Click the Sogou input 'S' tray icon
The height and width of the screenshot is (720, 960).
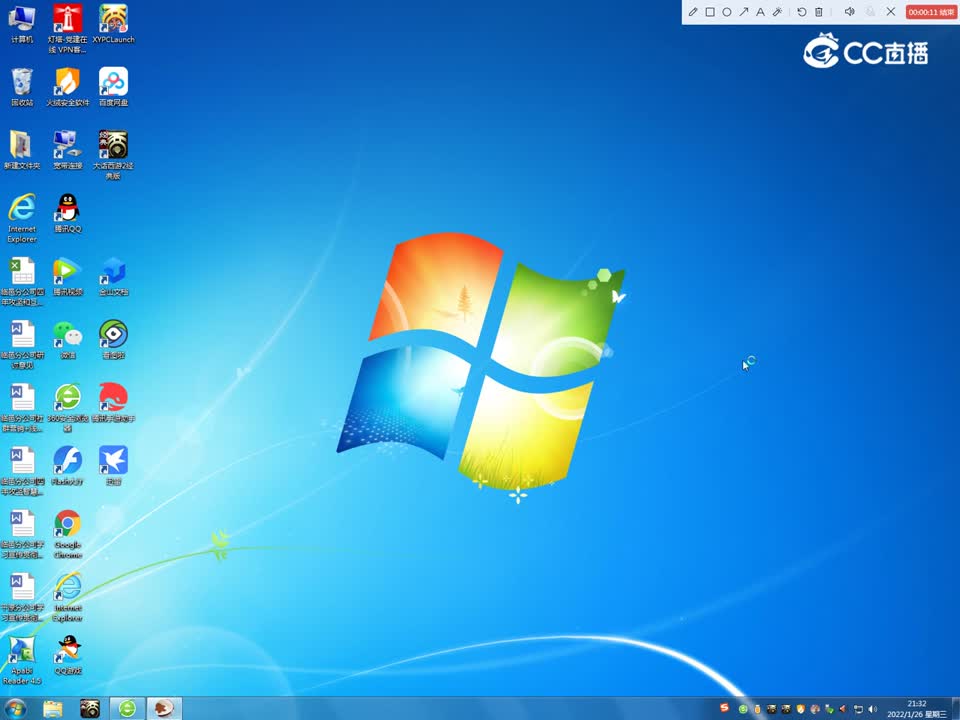click(x=724, y=708)
